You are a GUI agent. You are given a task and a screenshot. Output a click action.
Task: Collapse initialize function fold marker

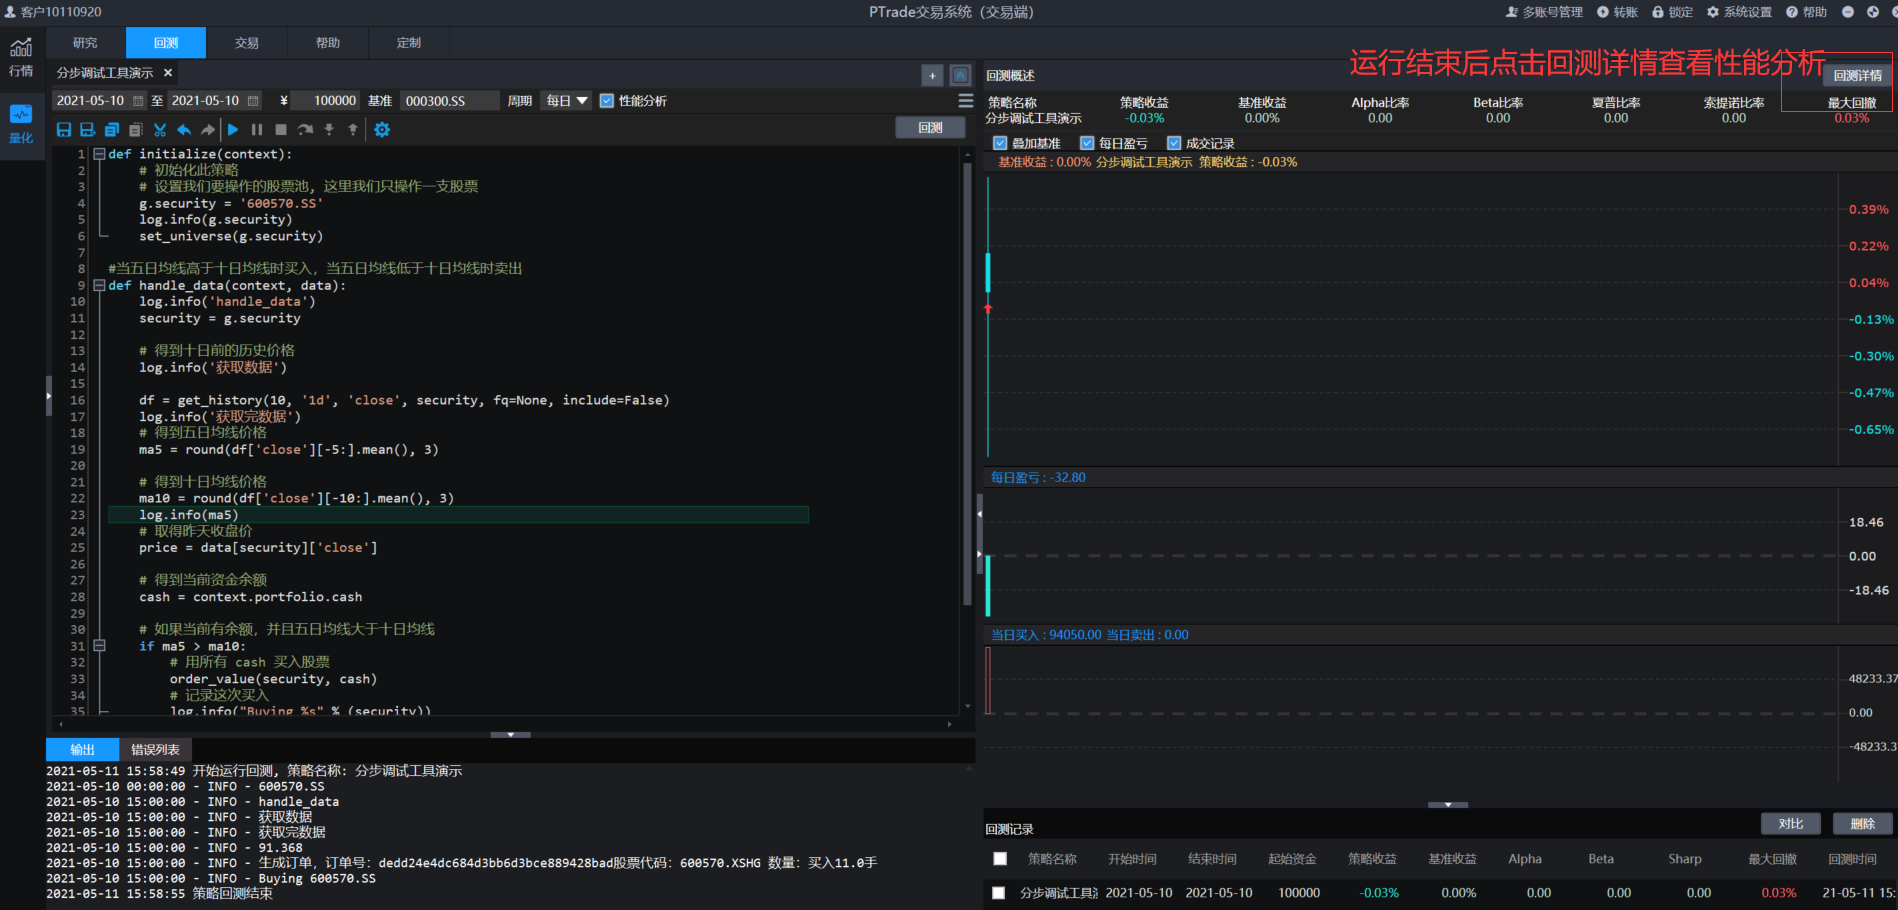[x=99, y=154]
